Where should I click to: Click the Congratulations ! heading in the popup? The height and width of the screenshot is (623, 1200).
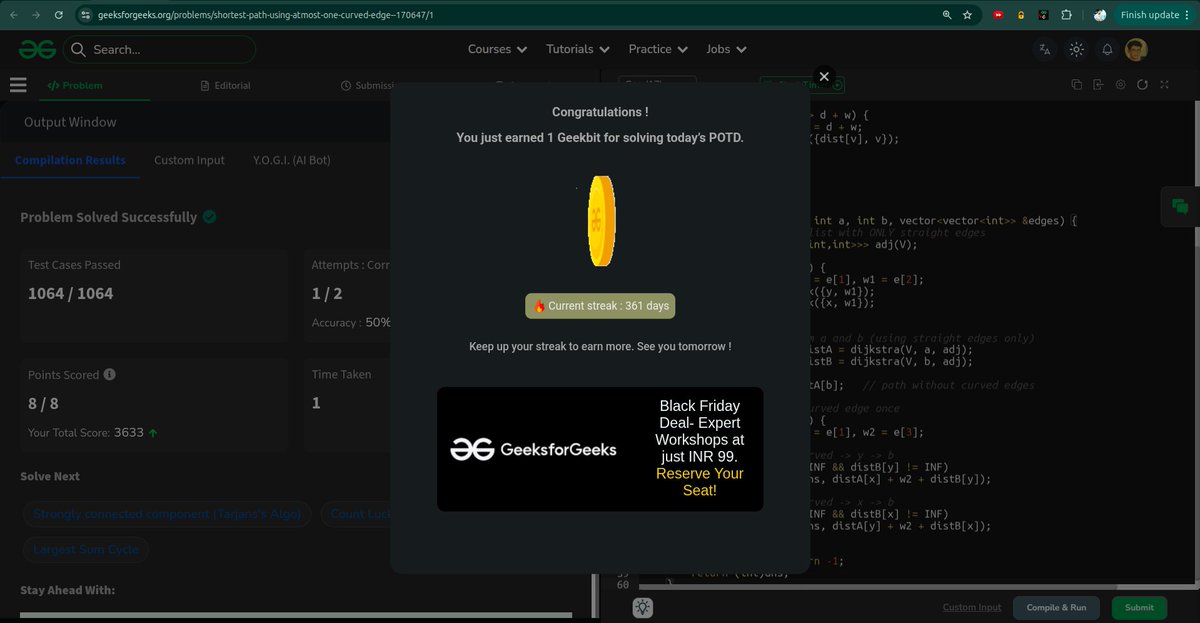click(x=600, y=112)
